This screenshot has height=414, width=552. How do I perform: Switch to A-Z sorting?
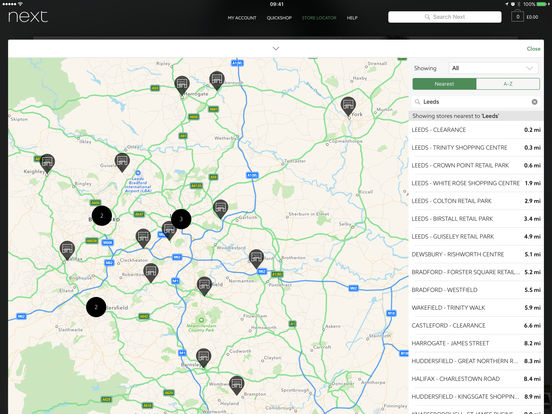pyautogui.click(x=508, y=84)
